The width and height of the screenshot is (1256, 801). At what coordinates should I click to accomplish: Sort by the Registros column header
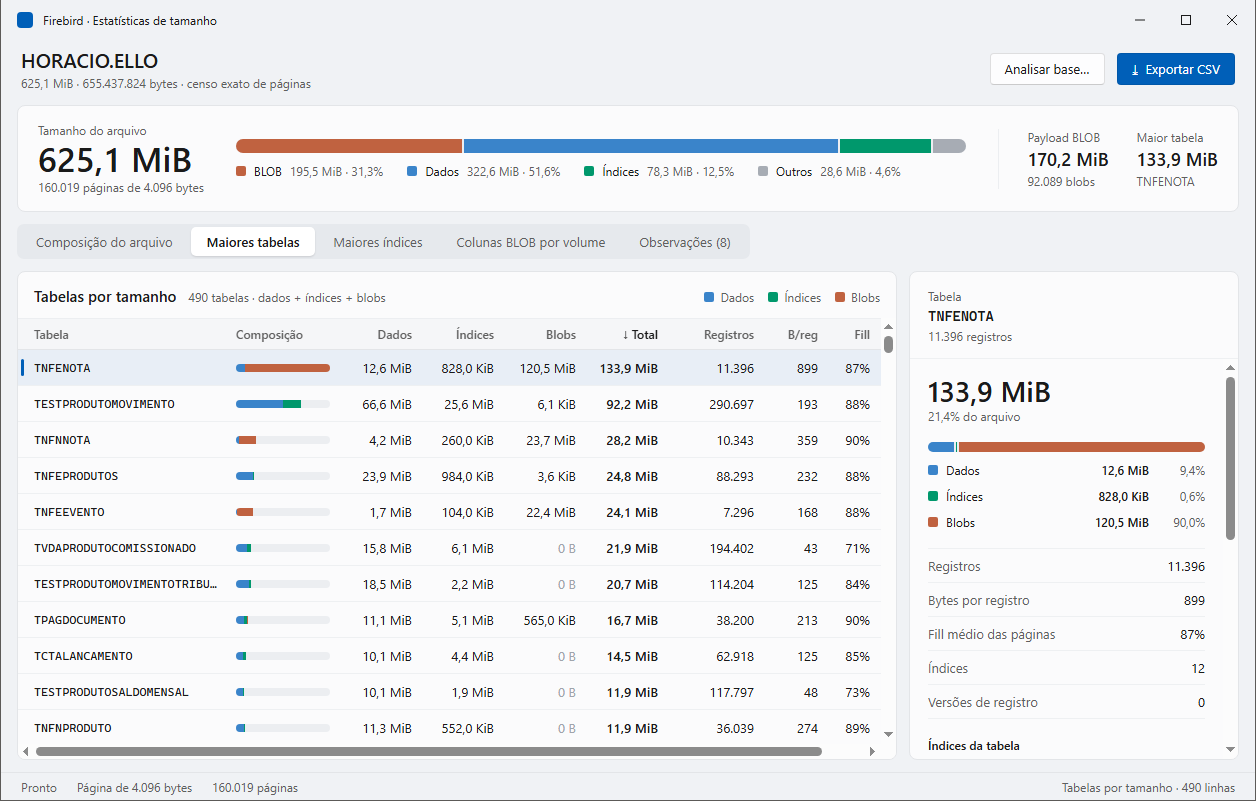pyautogui.click(x=729, y=335)
